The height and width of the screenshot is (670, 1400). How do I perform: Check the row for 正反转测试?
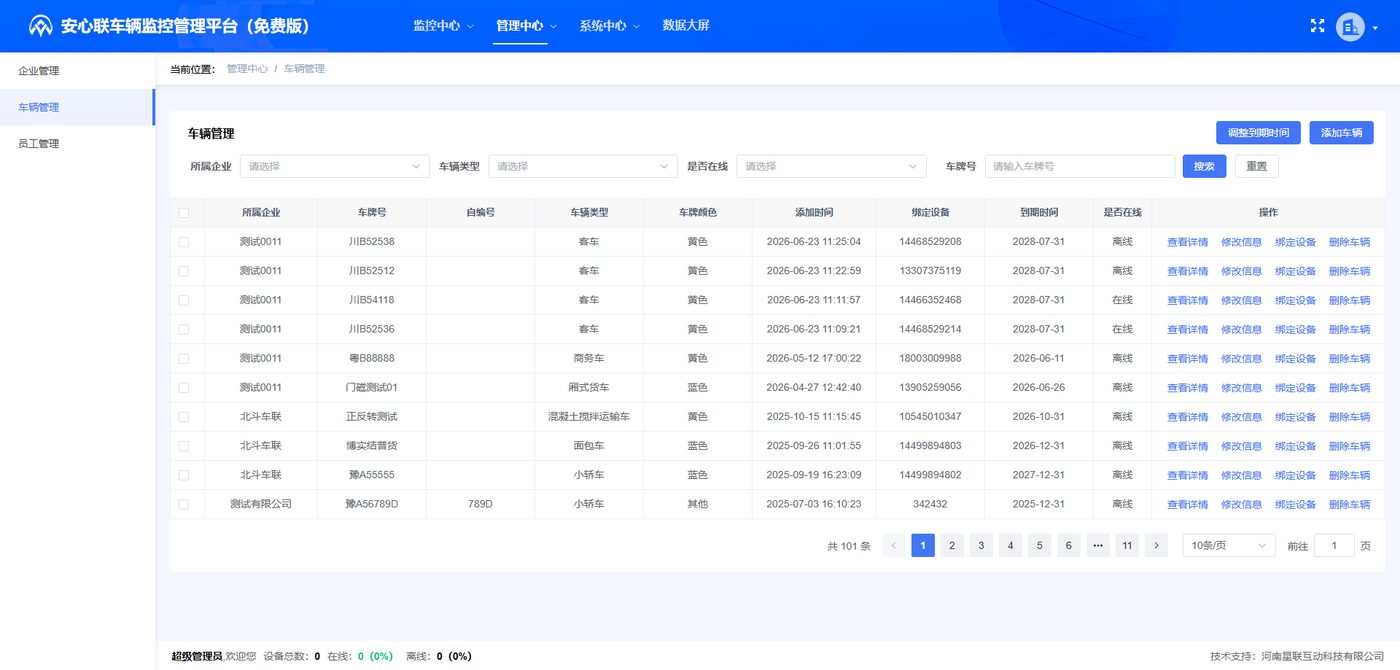point(183,416)
